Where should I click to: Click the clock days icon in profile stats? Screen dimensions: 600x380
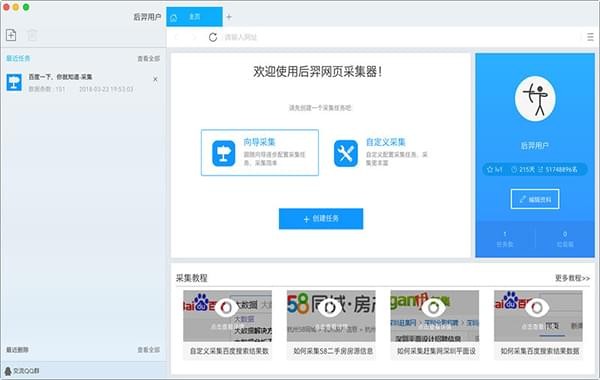point(514,169)
